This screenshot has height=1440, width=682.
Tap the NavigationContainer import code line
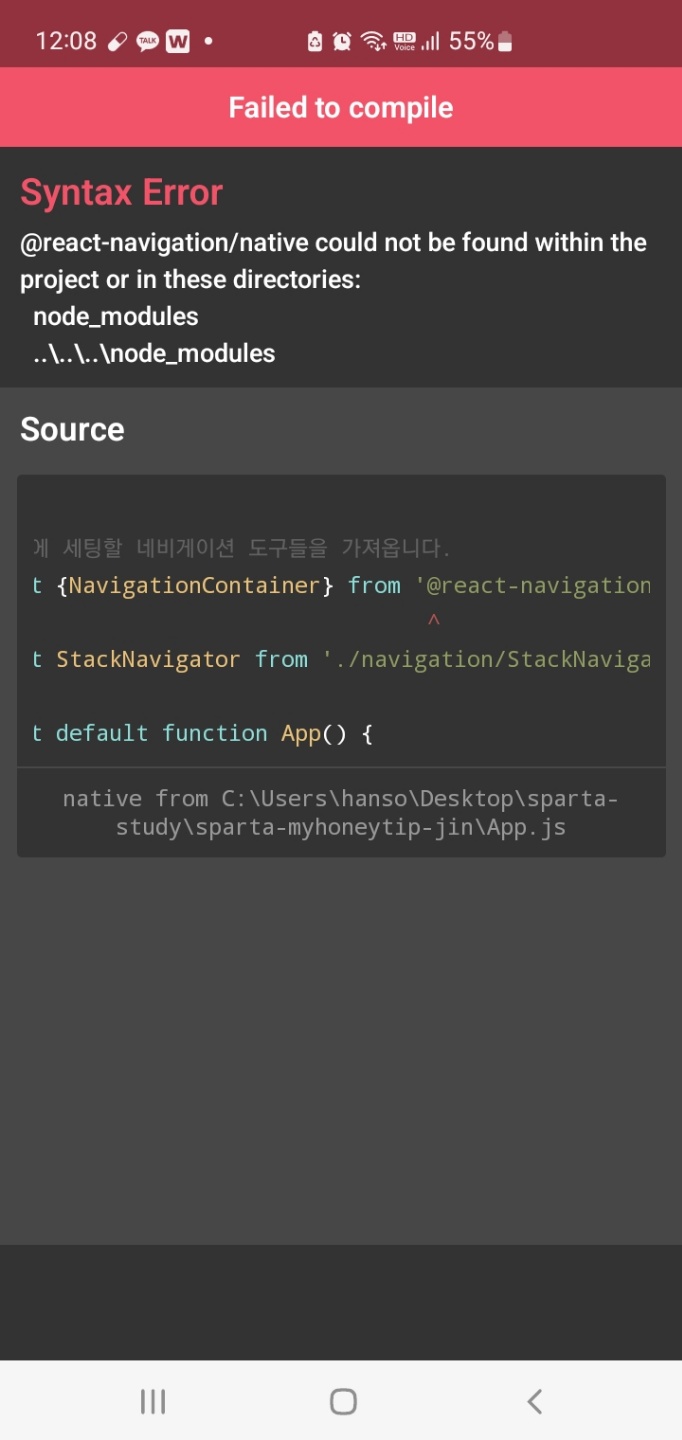(341, 585)
